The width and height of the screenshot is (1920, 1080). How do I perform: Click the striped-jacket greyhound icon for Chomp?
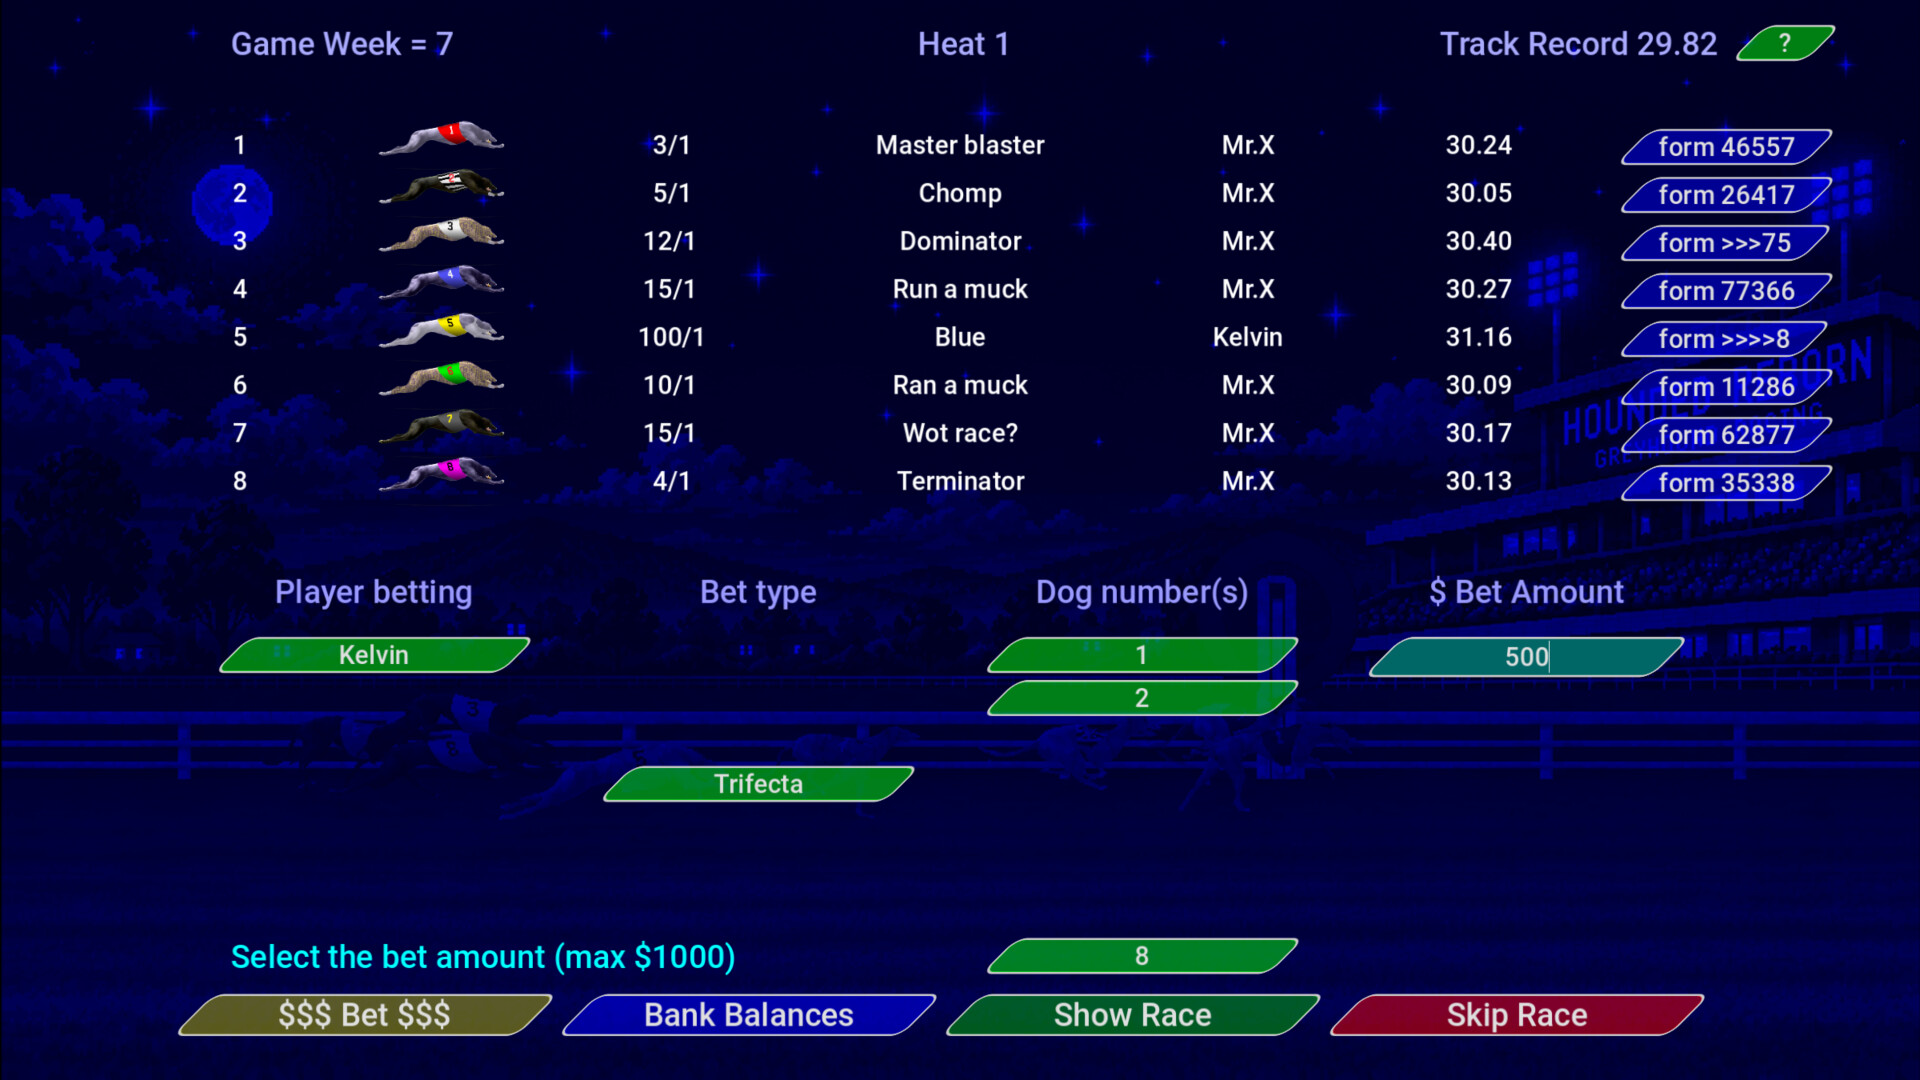click(x=441, y=187)
